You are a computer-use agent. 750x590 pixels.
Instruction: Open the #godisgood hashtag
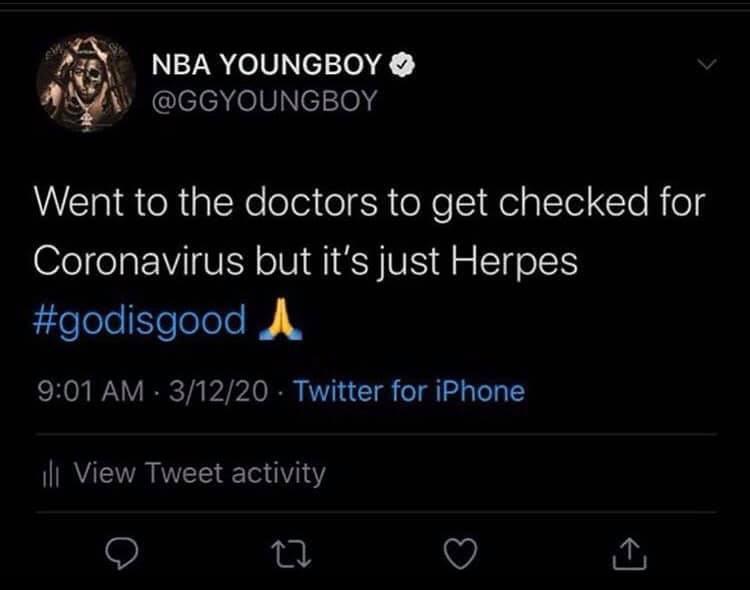140,320
